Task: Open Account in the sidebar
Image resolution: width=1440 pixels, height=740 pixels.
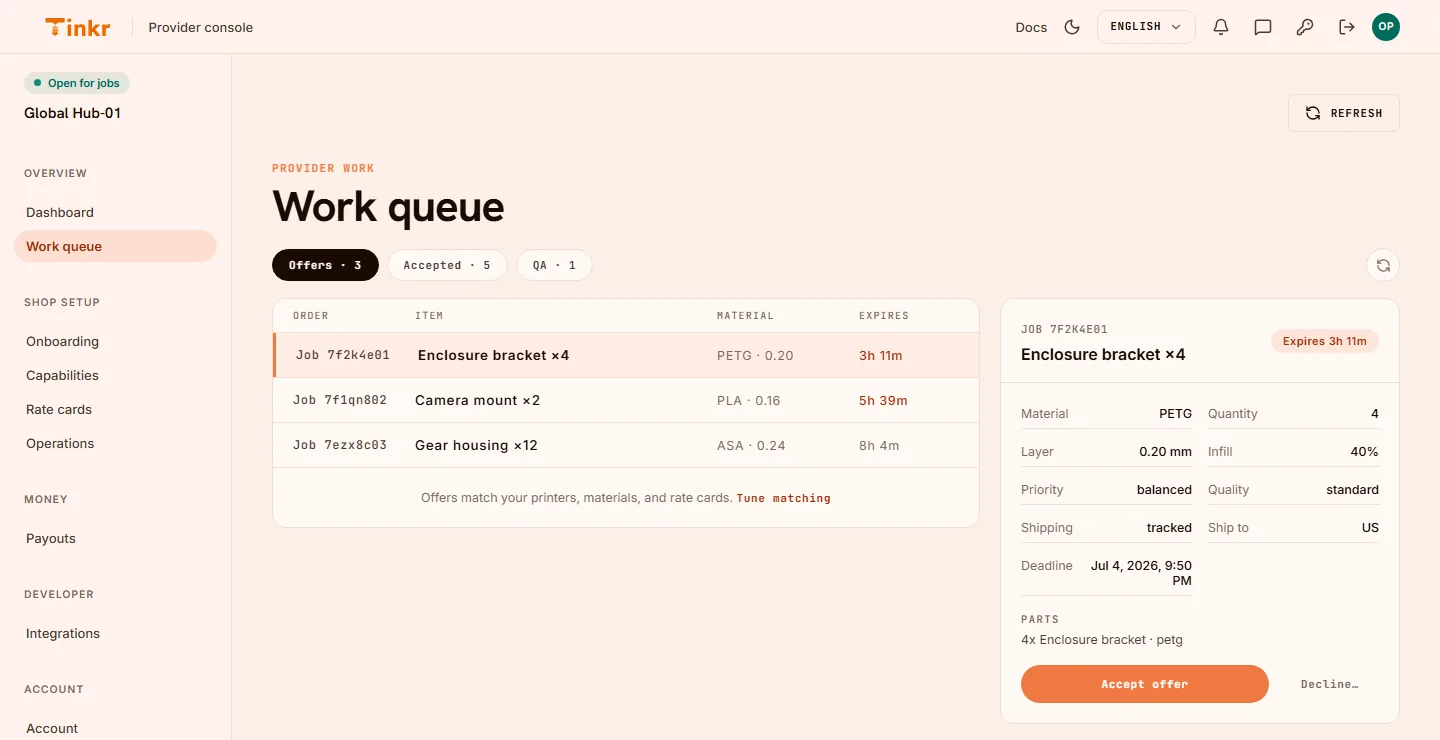Action: tap(115, 728)
